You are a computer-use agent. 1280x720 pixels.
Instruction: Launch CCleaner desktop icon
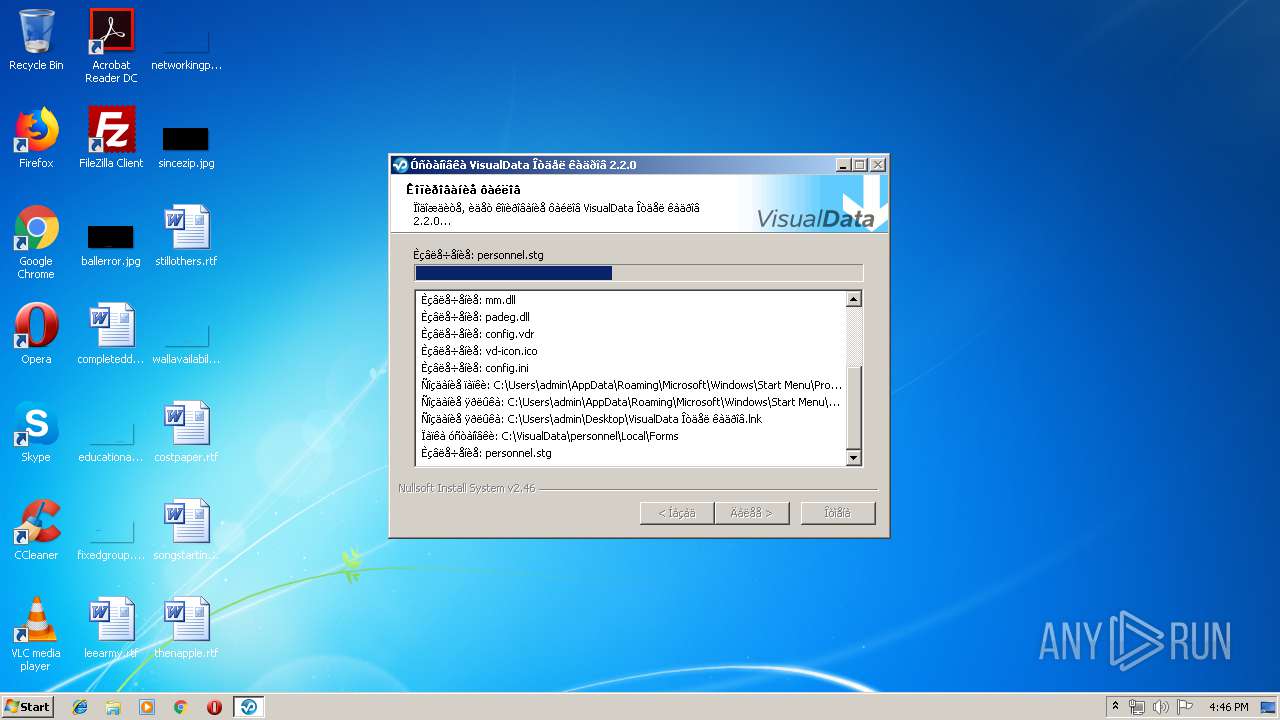point(36,530)
